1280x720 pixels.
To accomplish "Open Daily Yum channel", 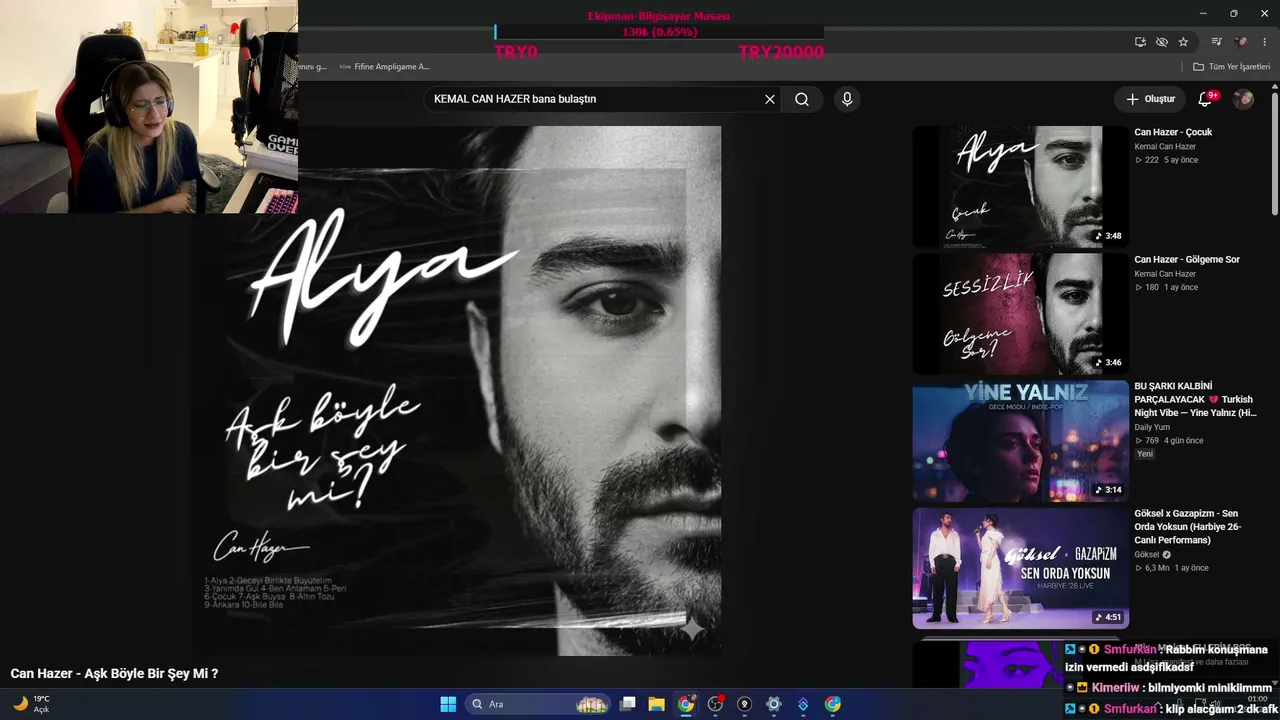I will point(1152,427).
